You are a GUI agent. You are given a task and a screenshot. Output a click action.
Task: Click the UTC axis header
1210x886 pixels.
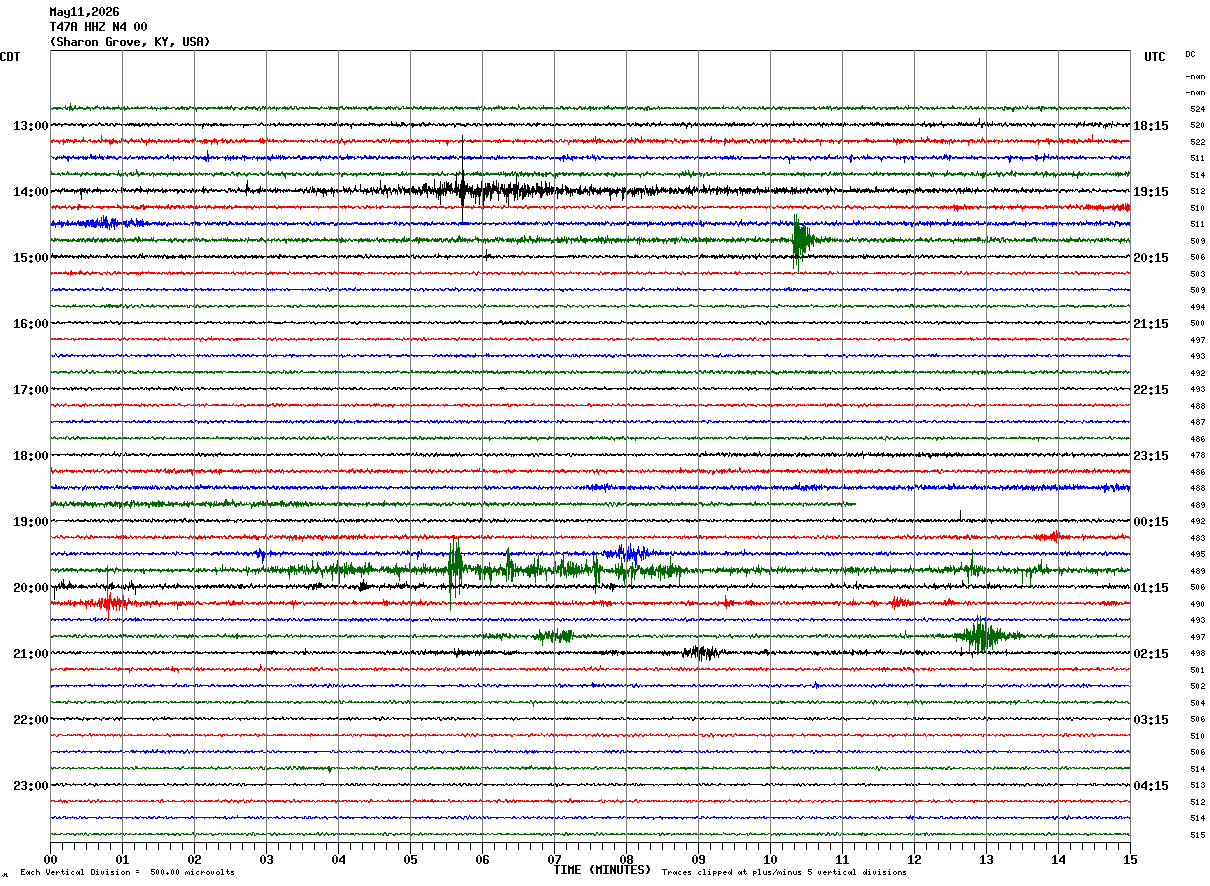1155,57
